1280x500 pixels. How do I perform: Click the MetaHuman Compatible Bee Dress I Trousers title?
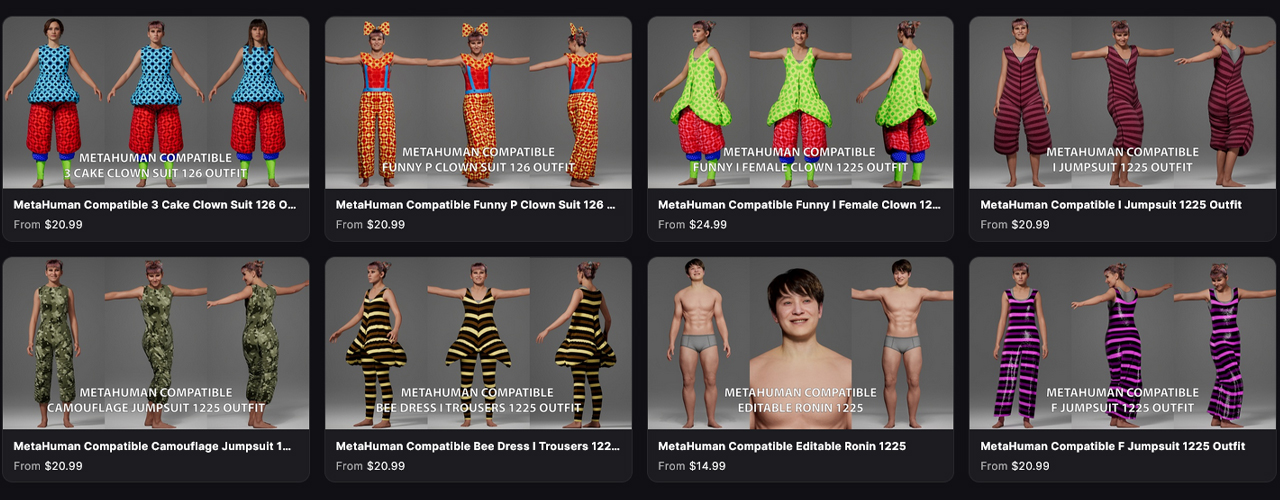(x=478, y=446)
